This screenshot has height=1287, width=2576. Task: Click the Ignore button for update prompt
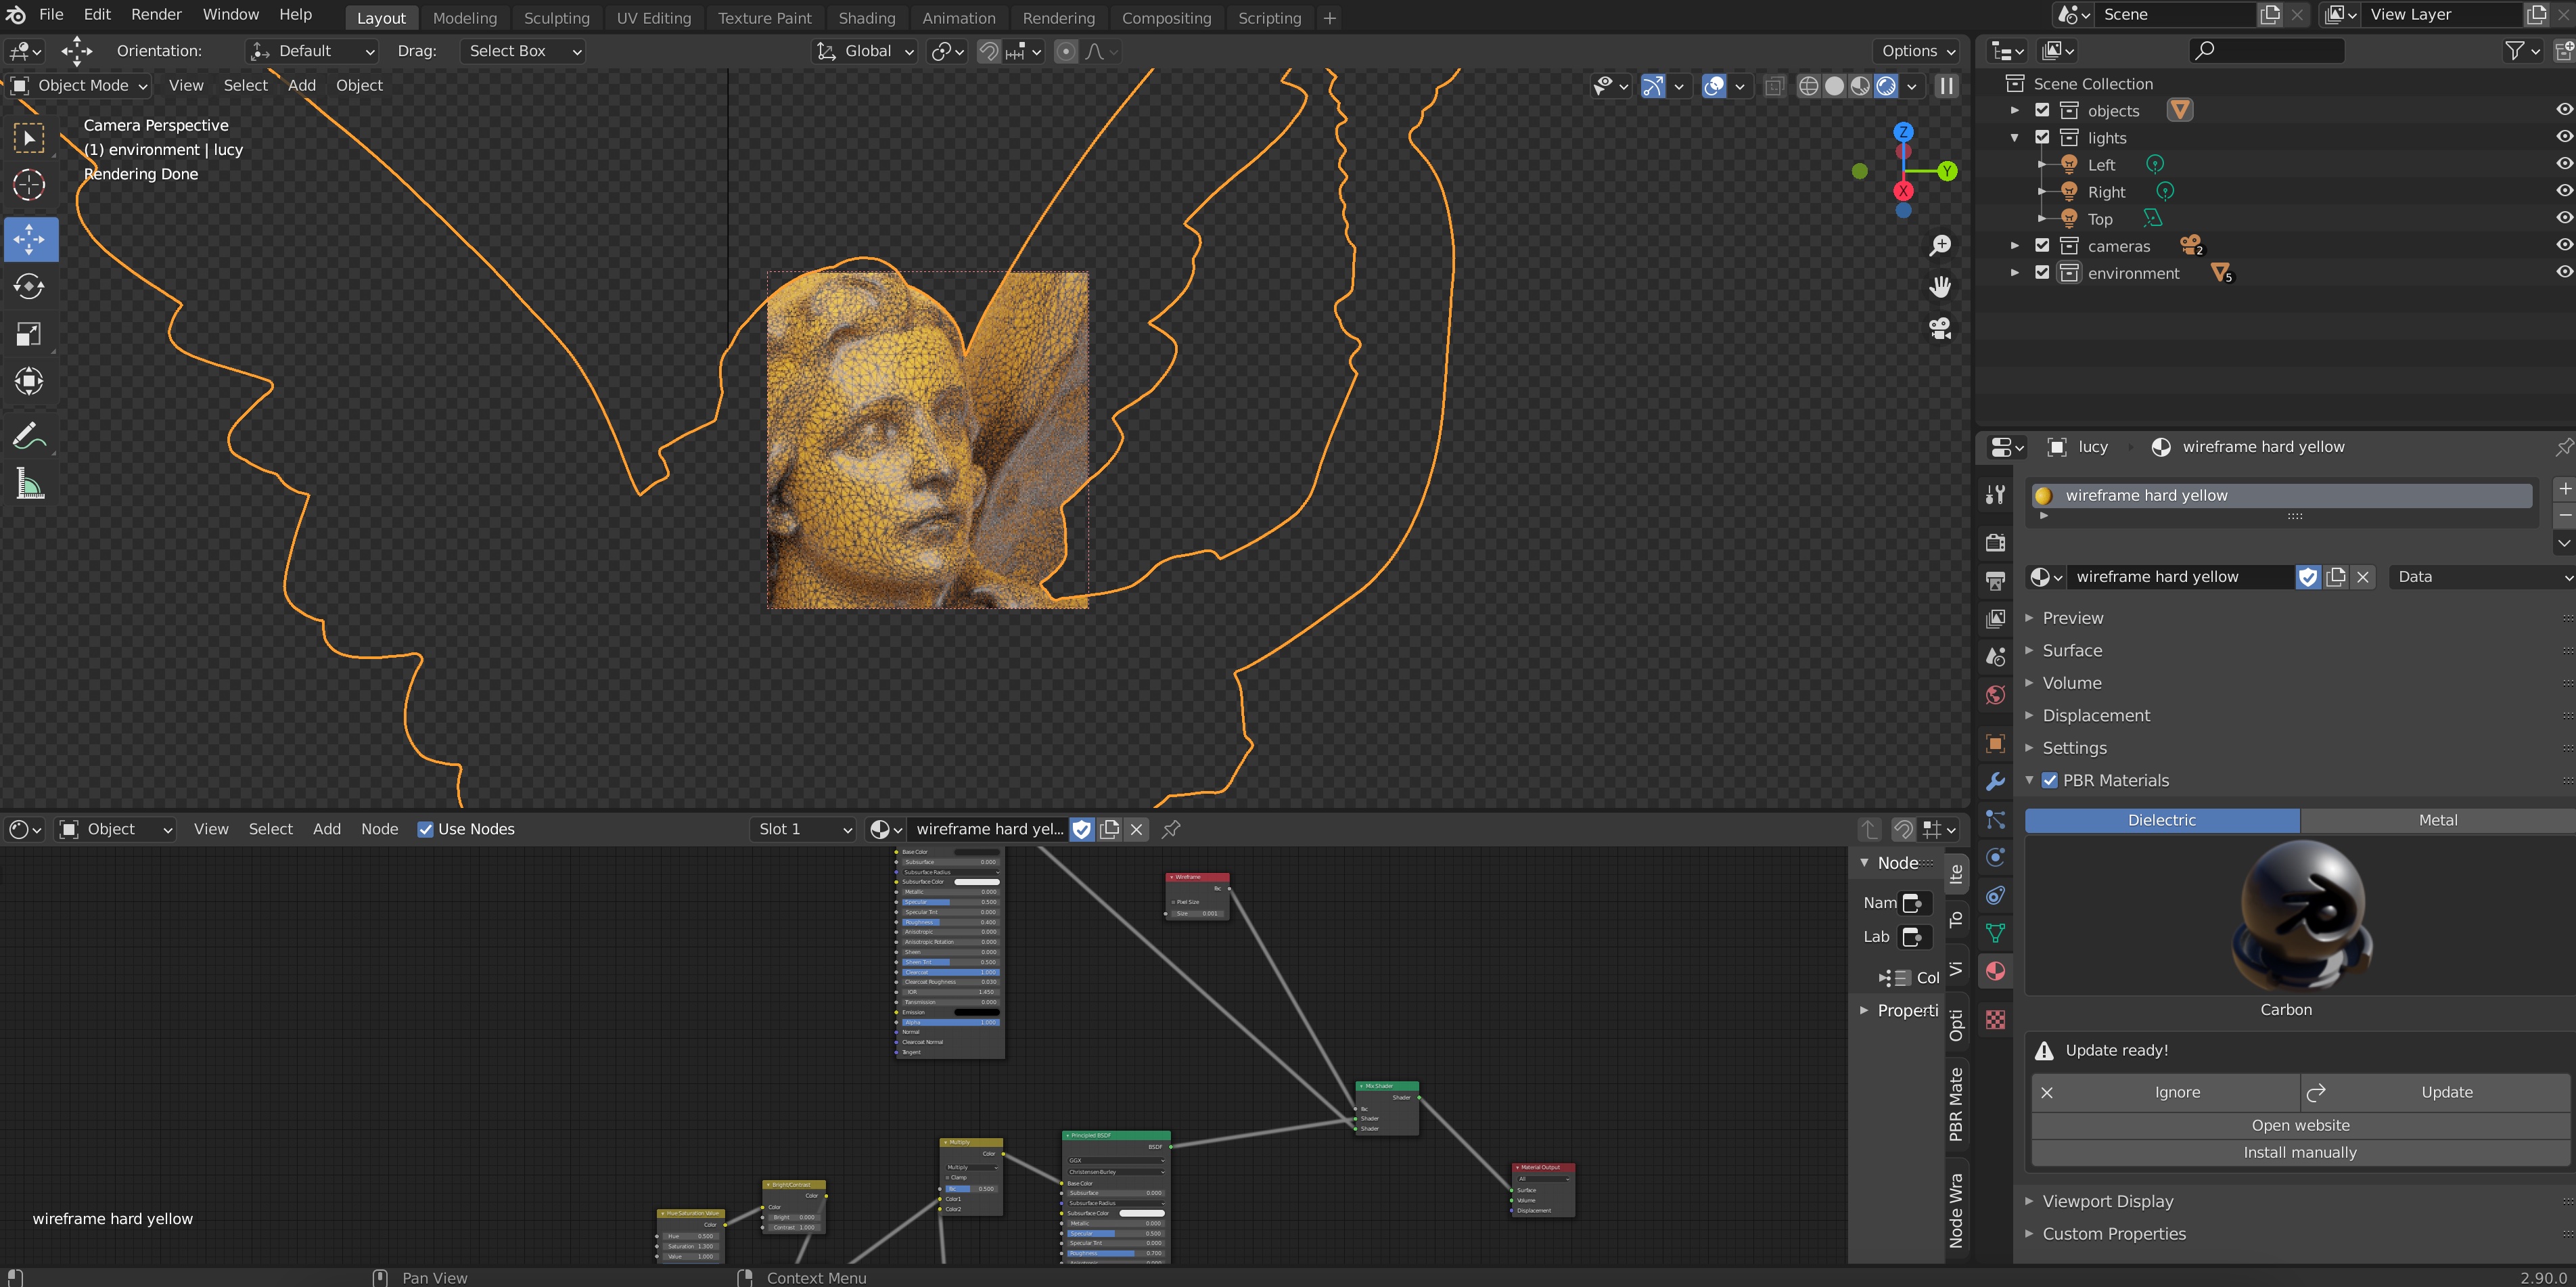click(x=2177, y=1091)
